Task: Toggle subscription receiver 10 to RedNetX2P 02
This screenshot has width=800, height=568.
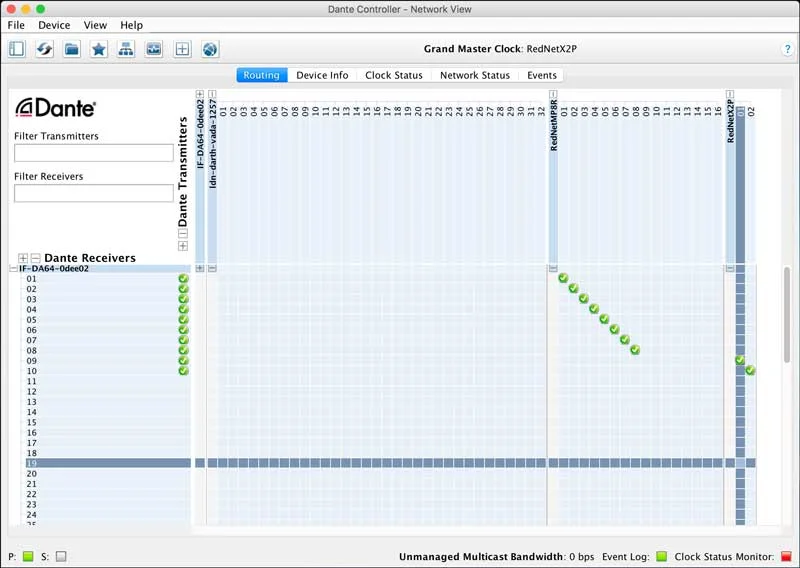Action: (x=751, y=371)
